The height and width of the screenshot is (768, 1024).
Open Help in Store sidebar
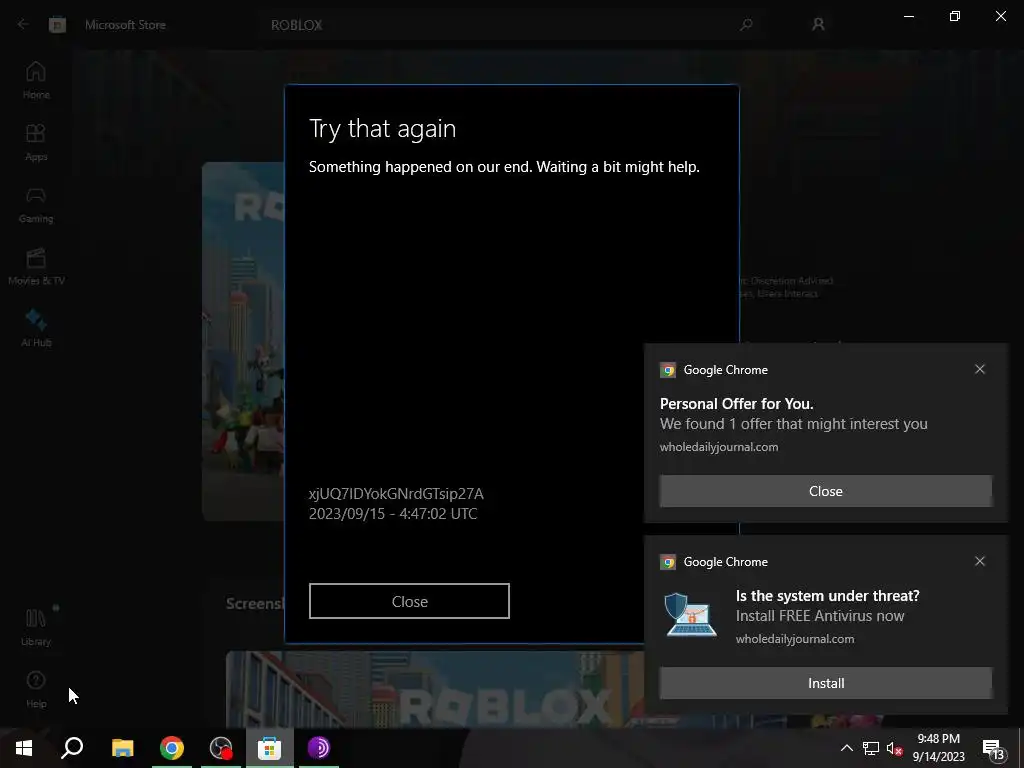click(36, 689)
